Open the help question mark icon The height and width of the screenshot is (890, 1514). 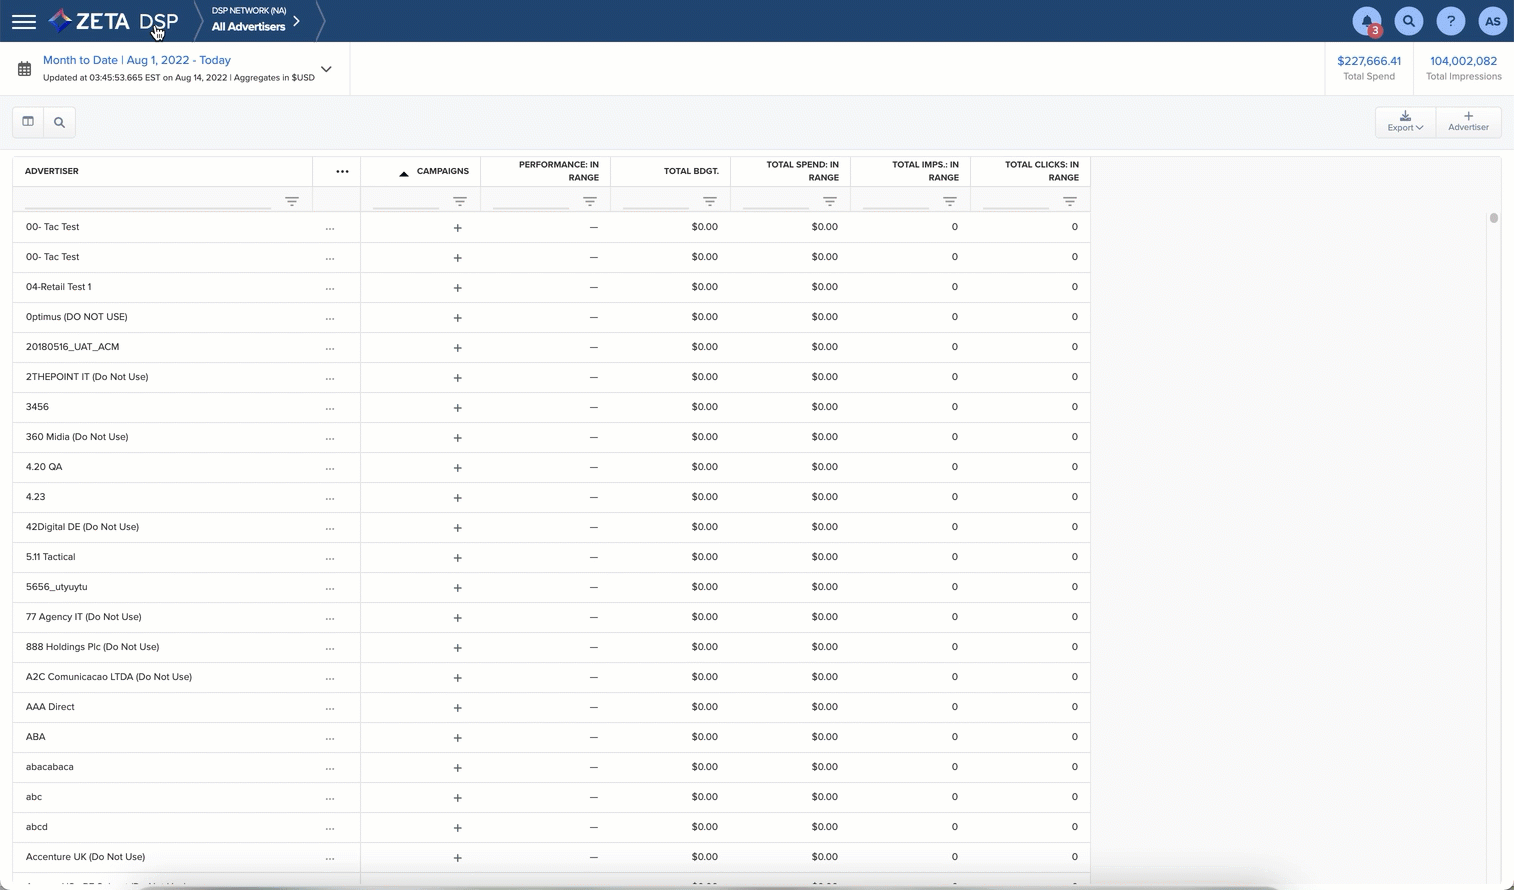tap(1450, 21)
